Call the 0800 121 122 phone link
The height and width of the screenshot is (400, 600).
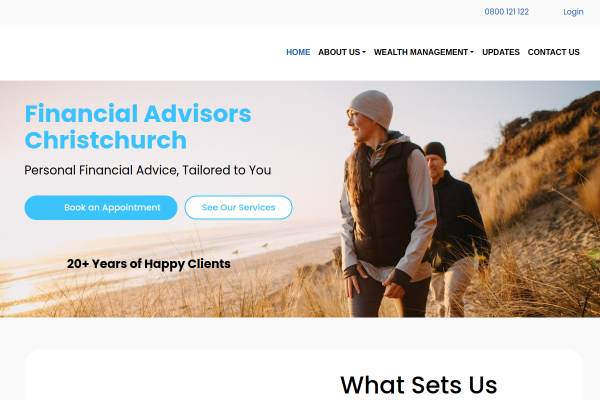(507, 12)
